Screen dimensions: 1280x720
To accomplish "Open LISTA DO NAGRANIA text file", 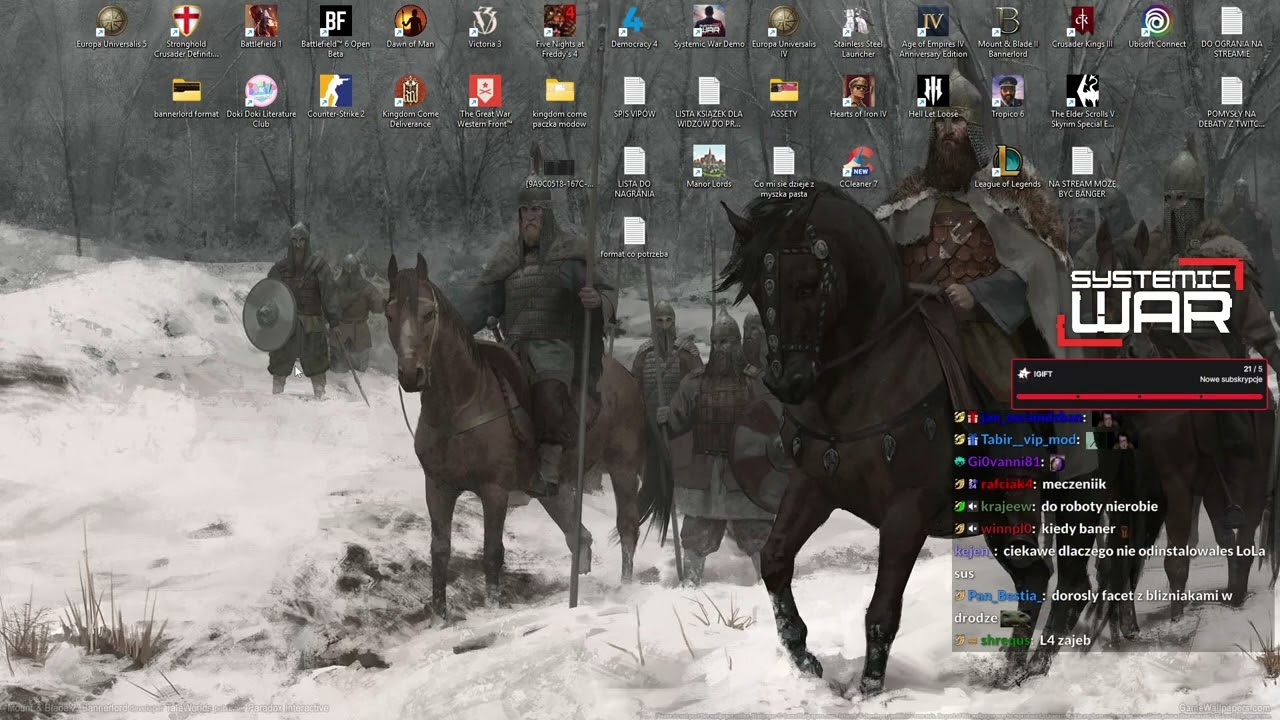I will [x=634, y=172].
